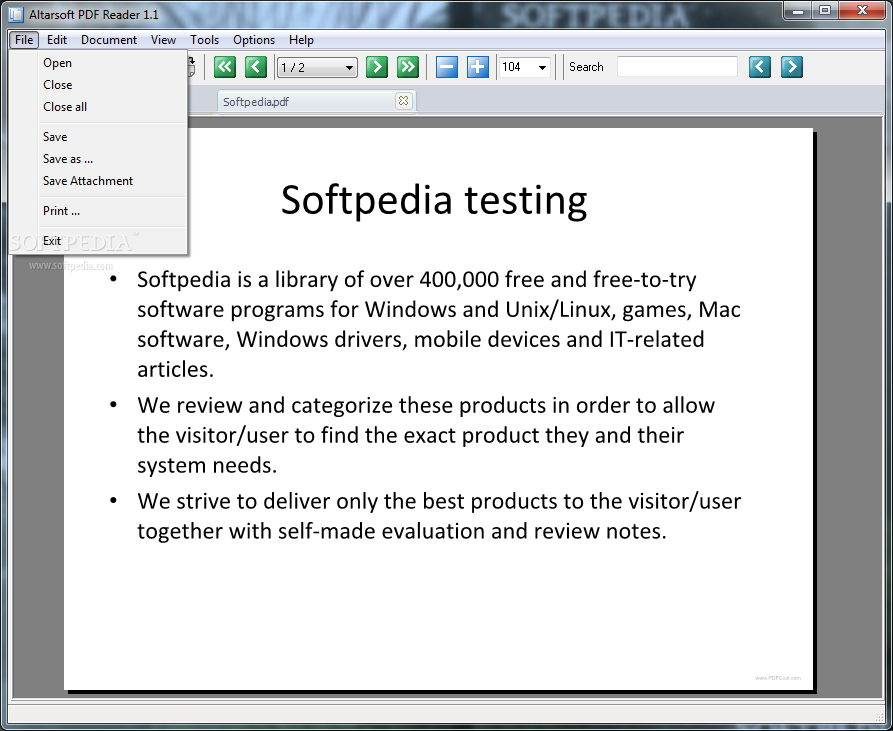This screenshot has height=731, width=893.
Task: Choose Print ... from File menu
Action: (x=98, y=211)
